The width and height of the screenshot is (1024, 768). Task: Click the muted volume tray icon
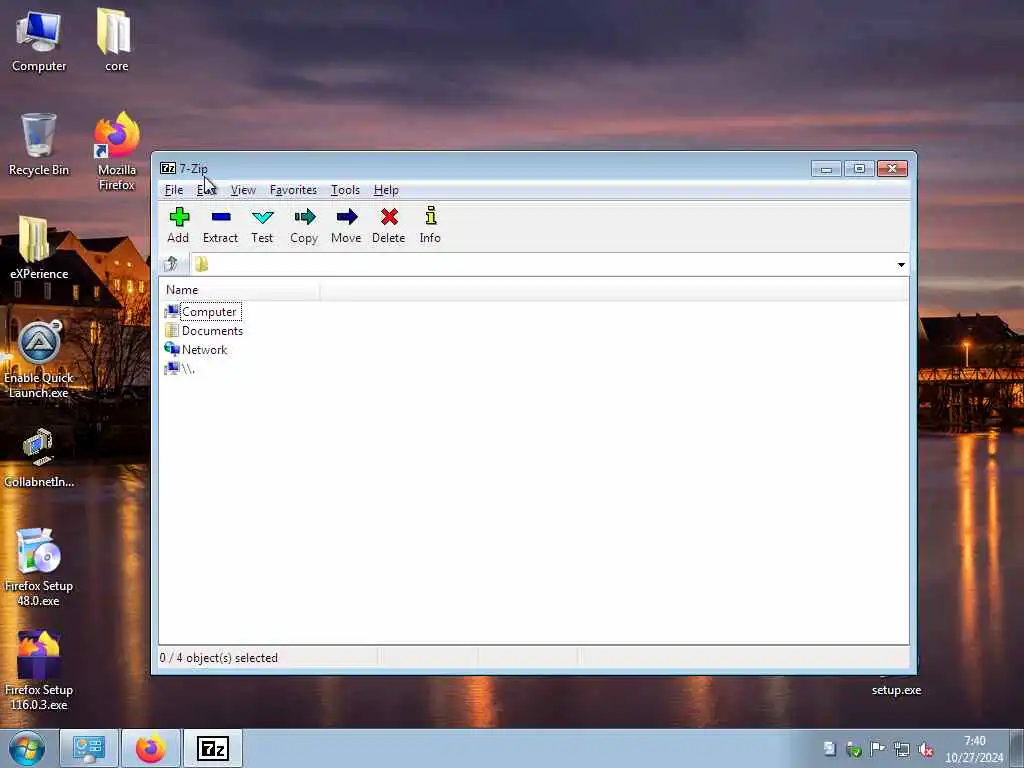[925, 750]
